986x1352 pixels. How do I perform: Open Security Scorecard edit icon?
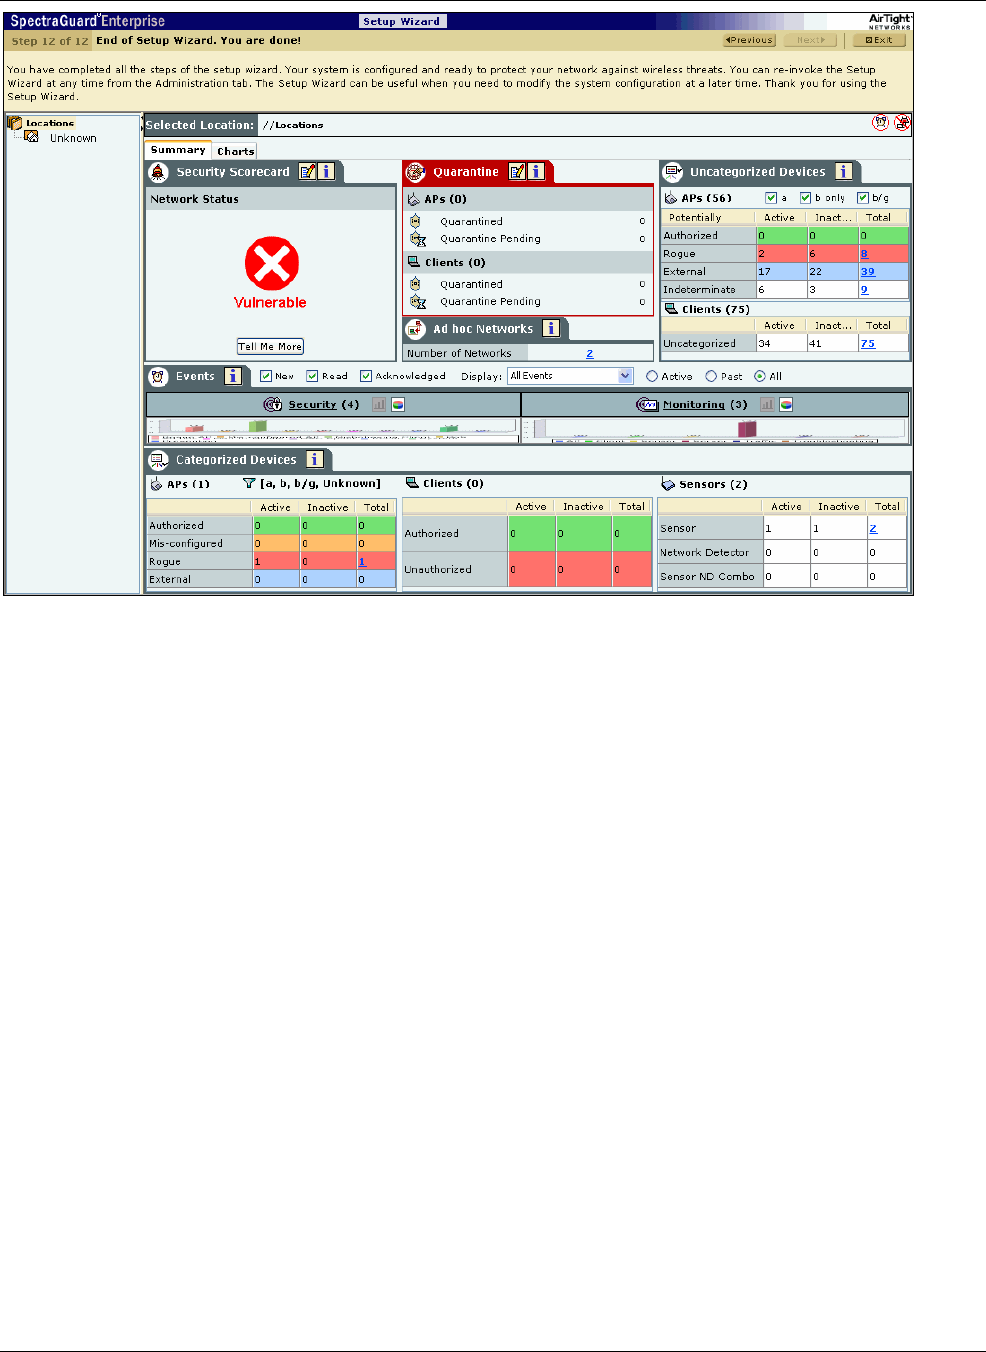308,172
